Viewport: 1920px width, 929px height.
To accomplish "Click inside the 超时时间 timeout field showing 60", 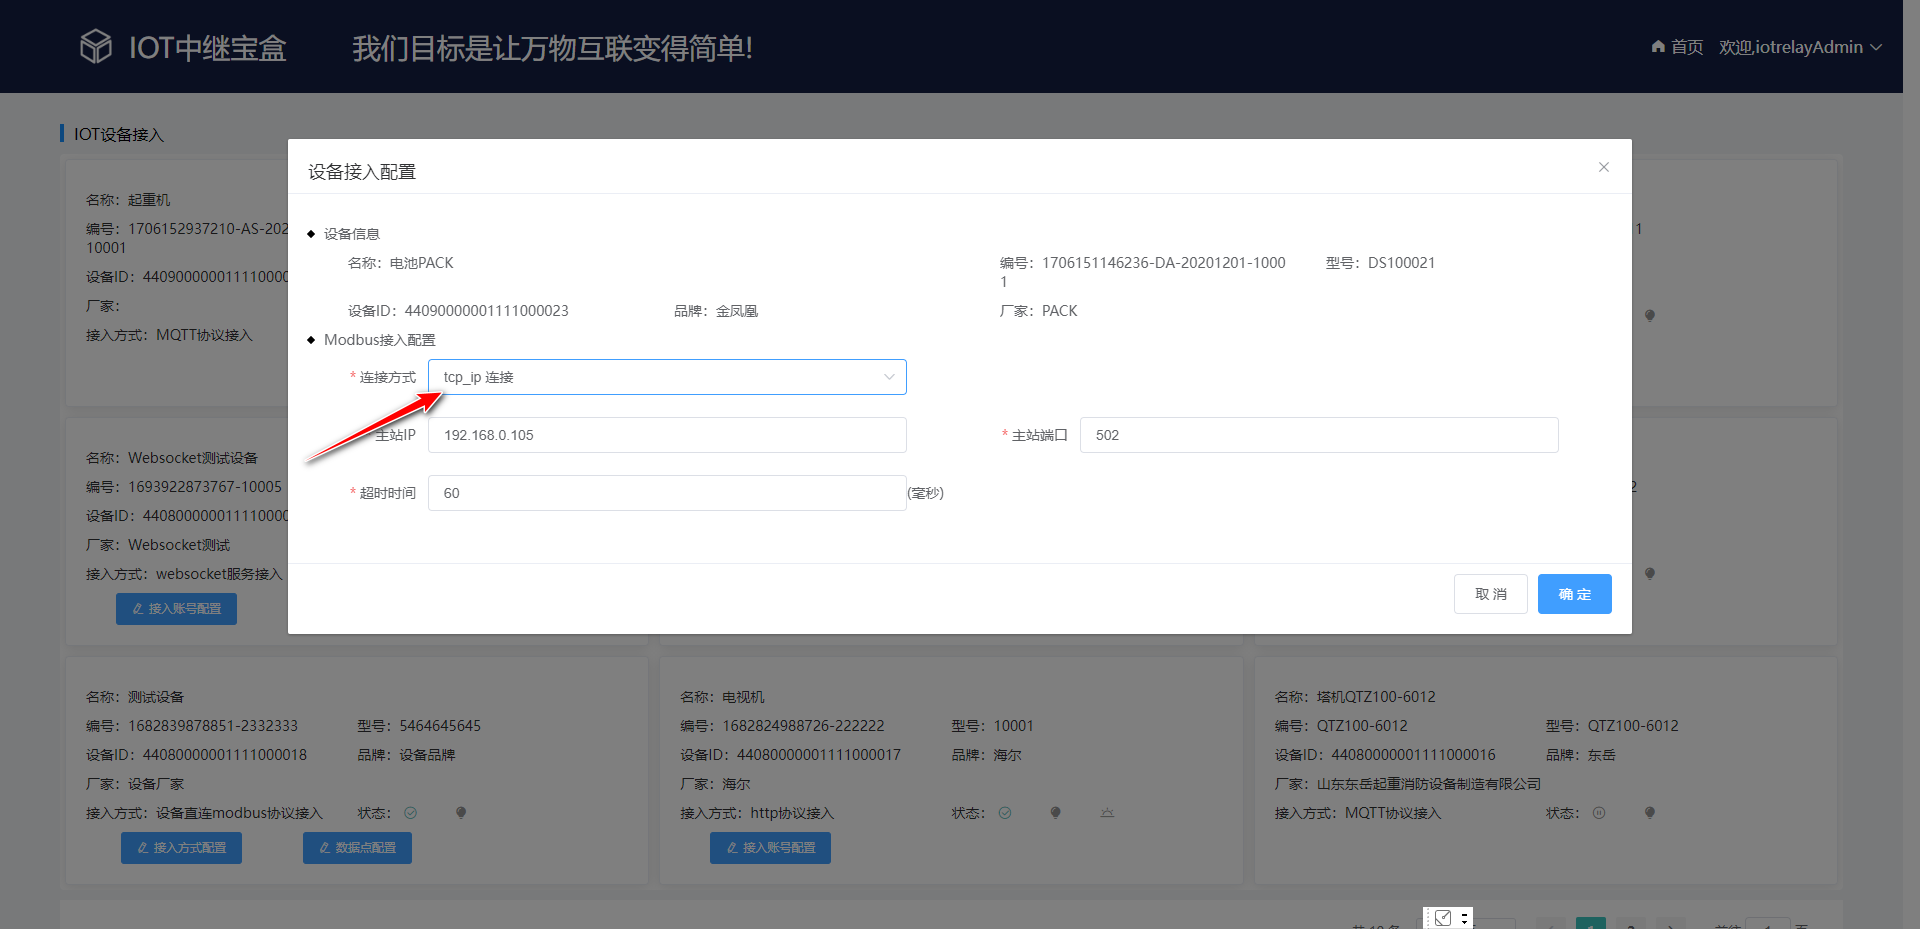I will pos(667,492).
